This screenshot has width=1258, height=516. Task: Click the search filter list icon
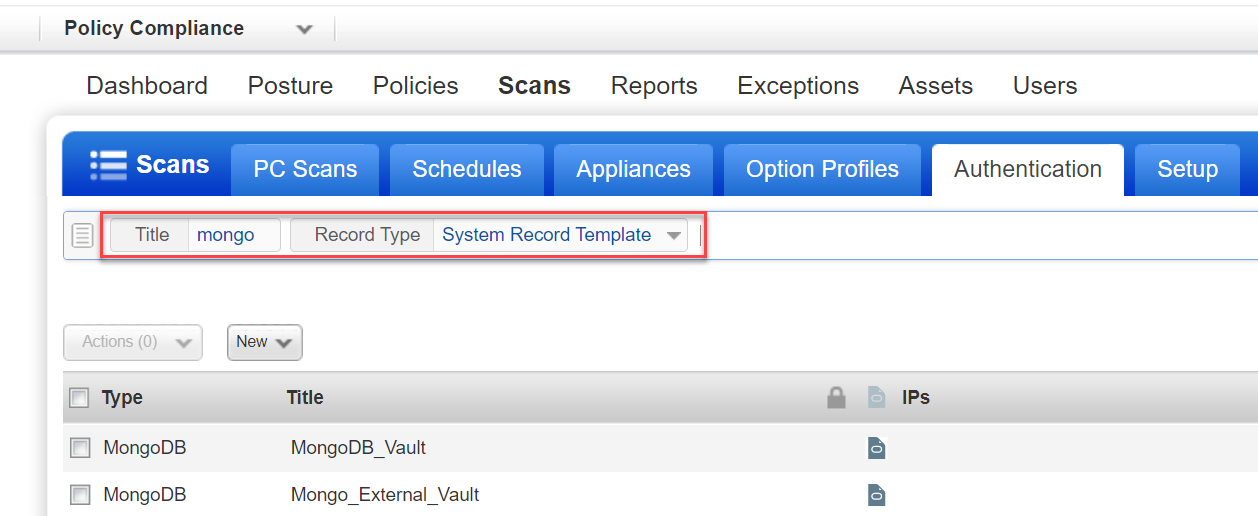(83, 236)
